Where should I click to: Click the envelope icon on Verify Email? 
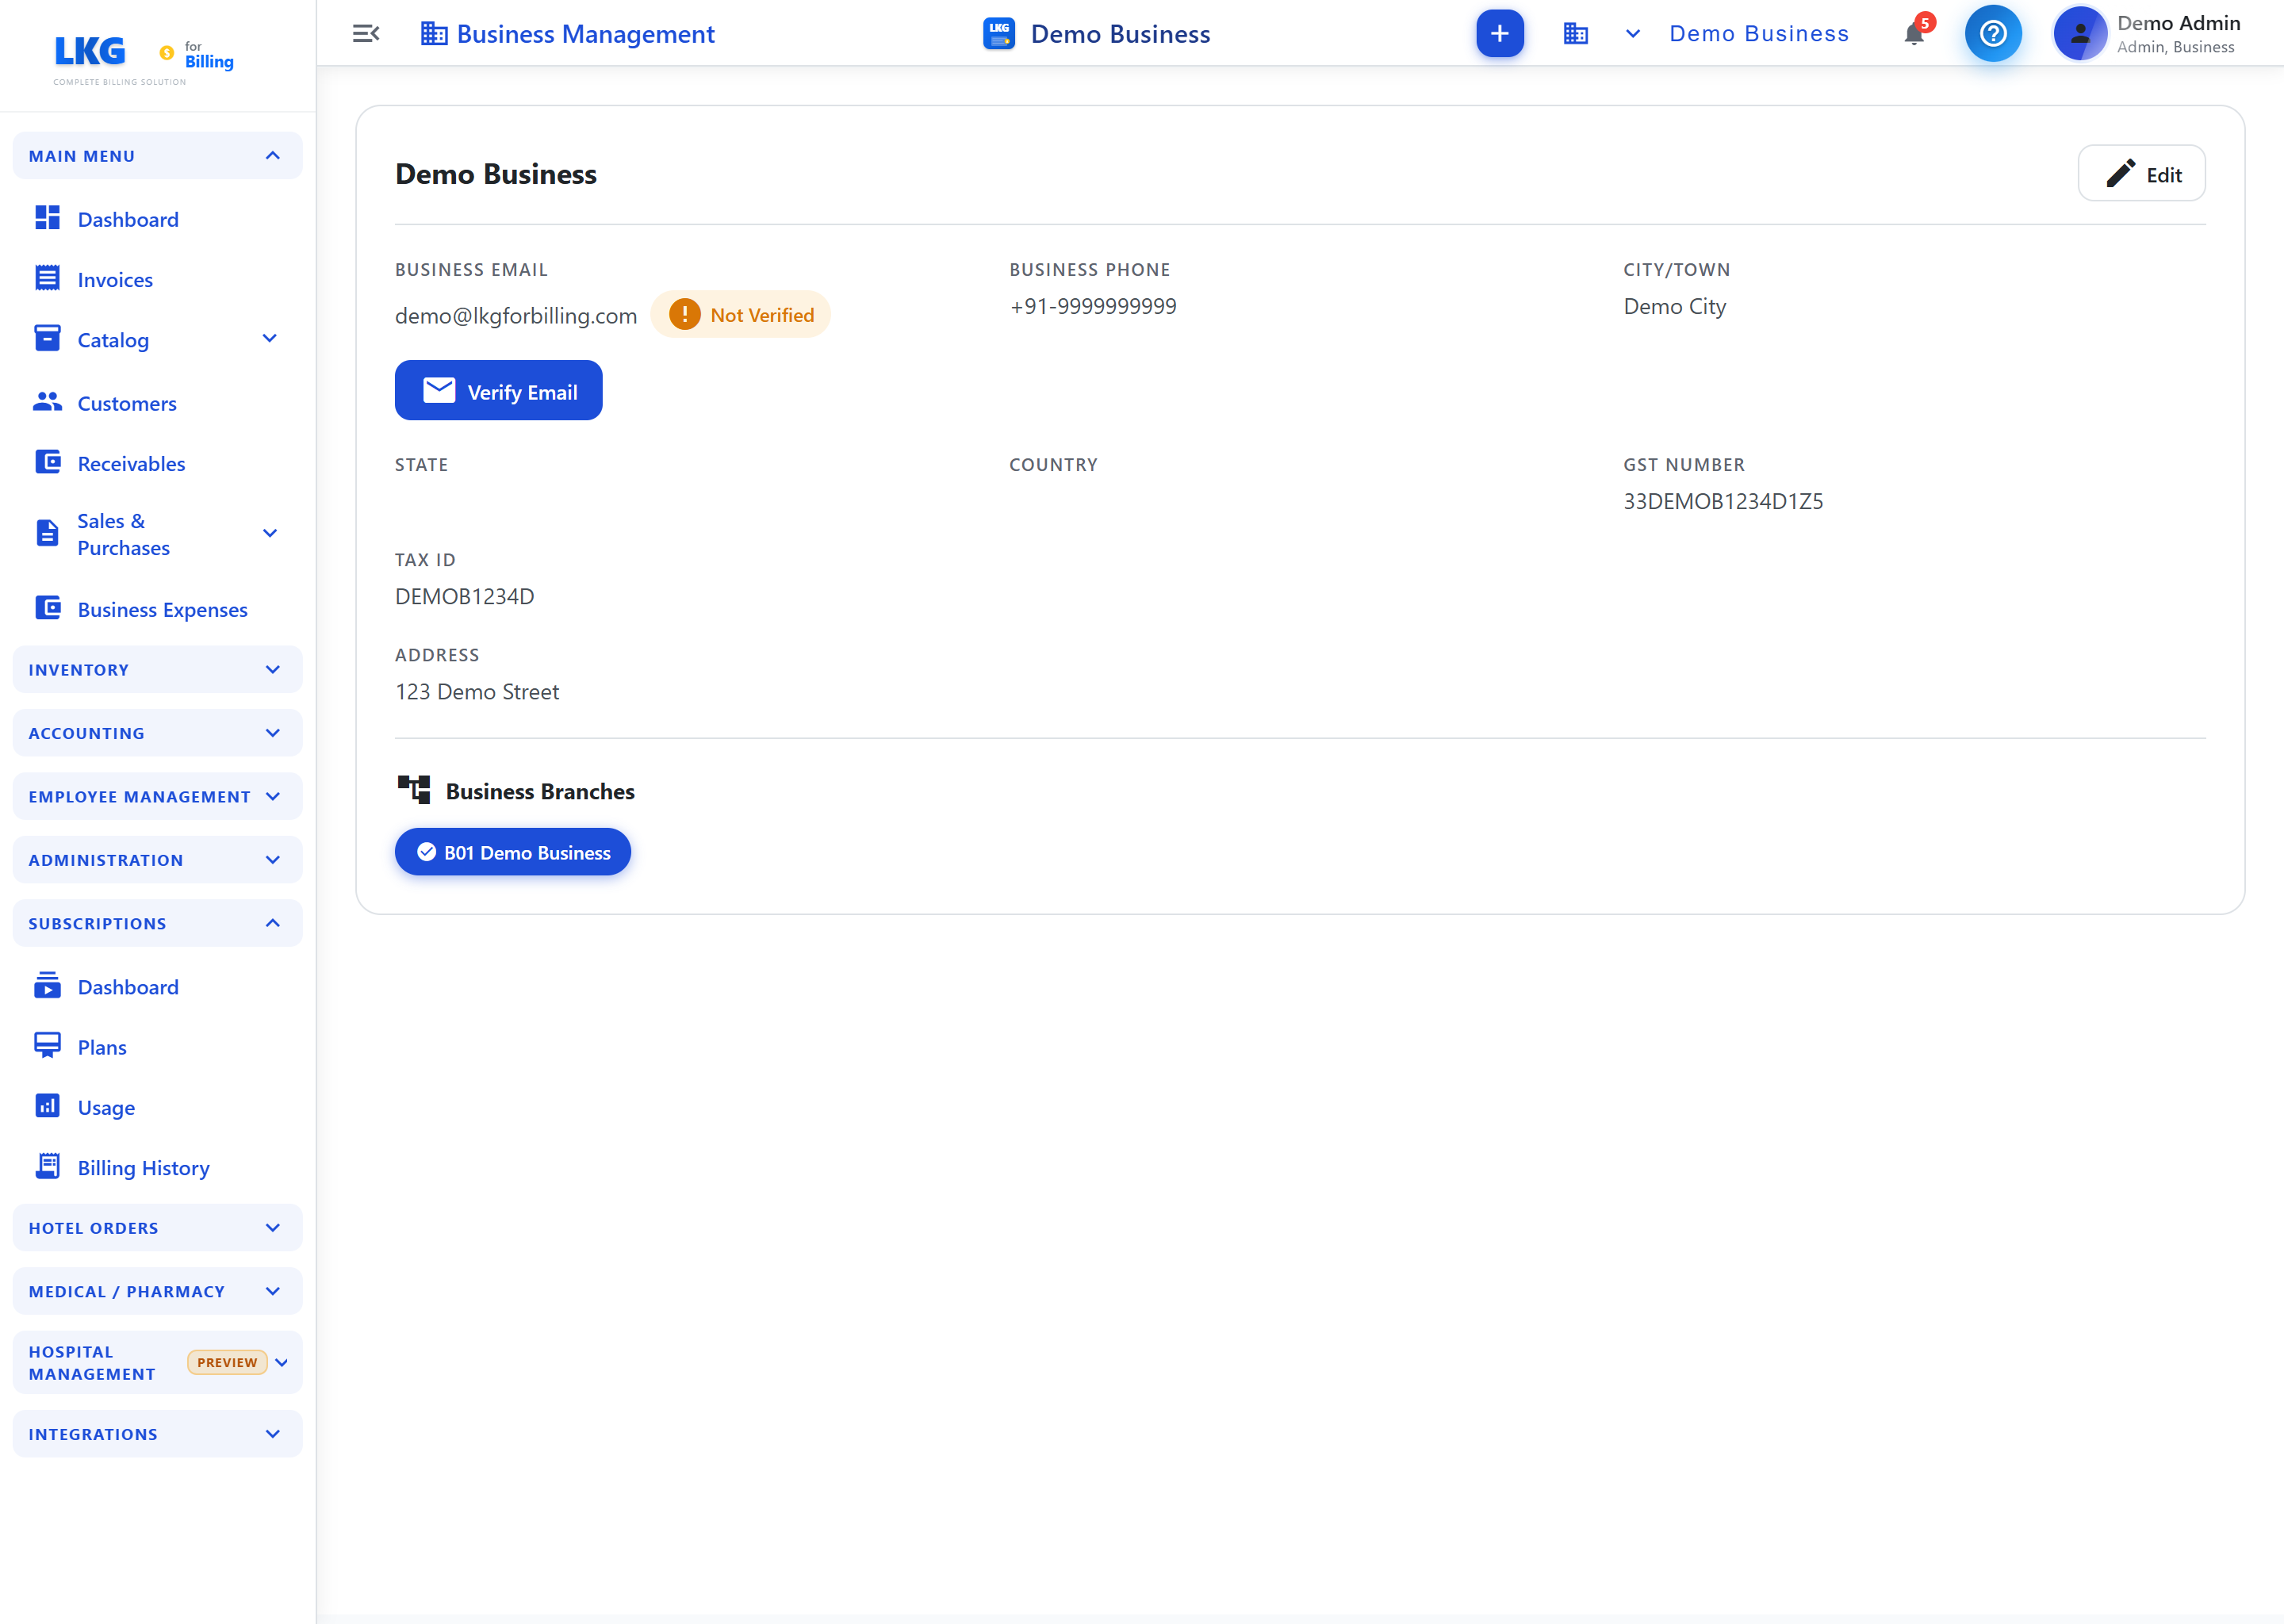[x=439, y=391]
